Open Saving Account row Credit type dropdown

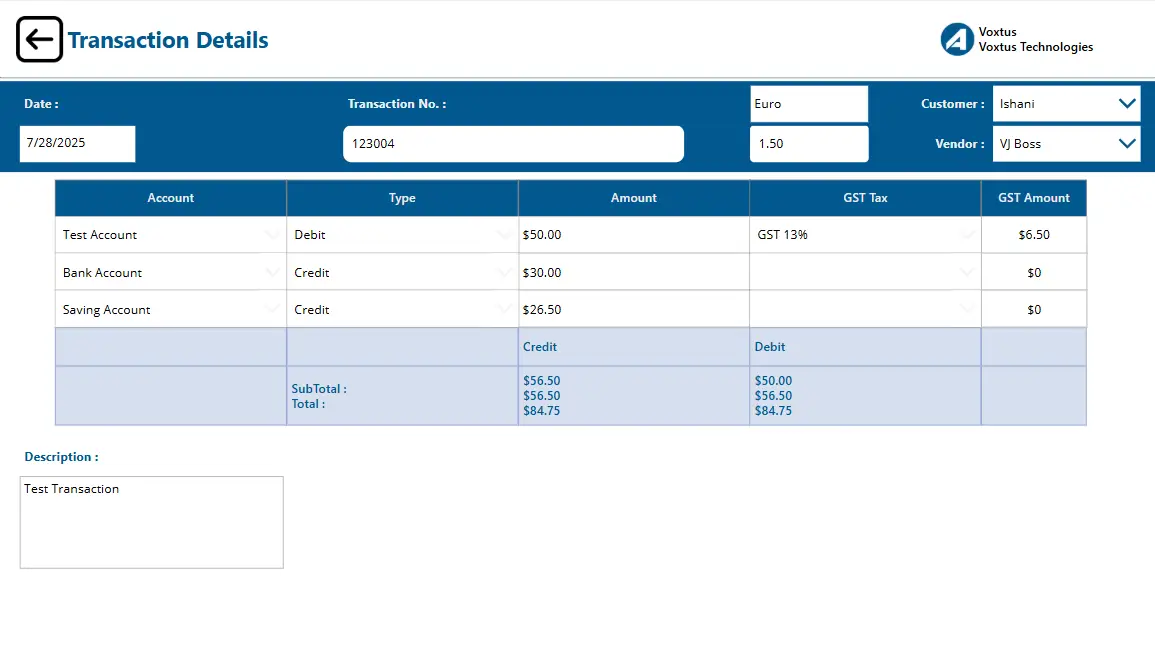[402, 309]
